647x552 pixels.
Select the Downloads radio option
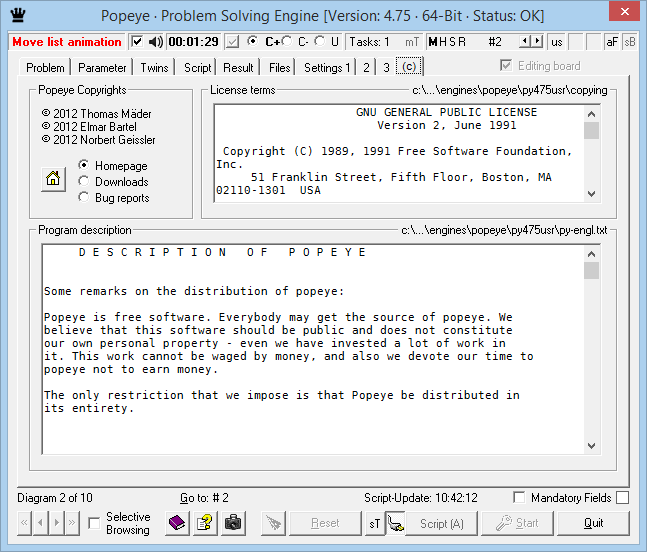pos(84,181)
